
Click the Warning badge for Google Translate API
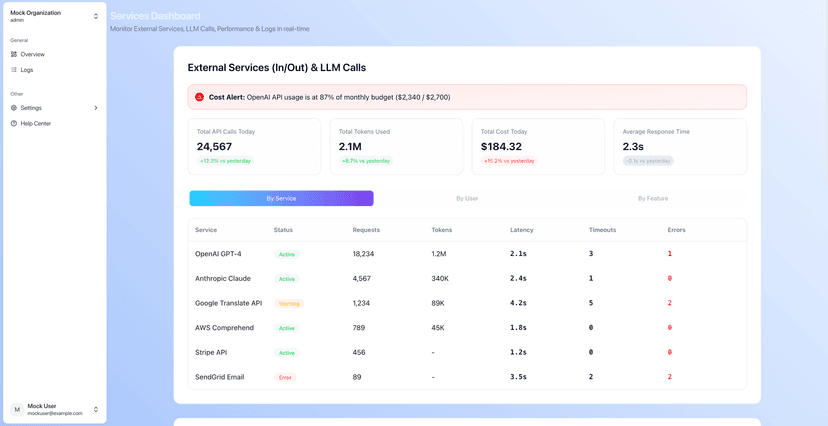[x=288, y=303]
